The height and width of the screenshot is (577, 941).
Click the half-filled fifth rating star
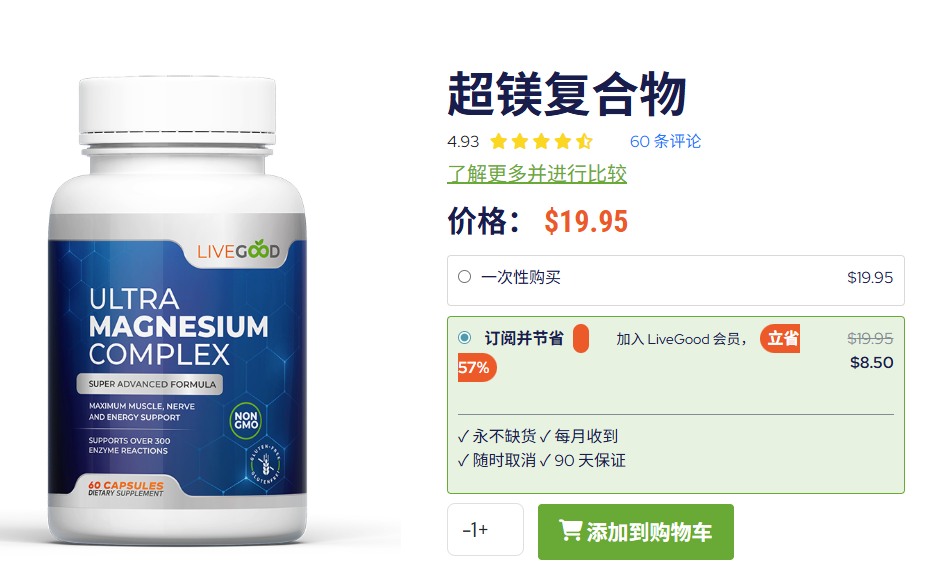(x=584, y=142)
